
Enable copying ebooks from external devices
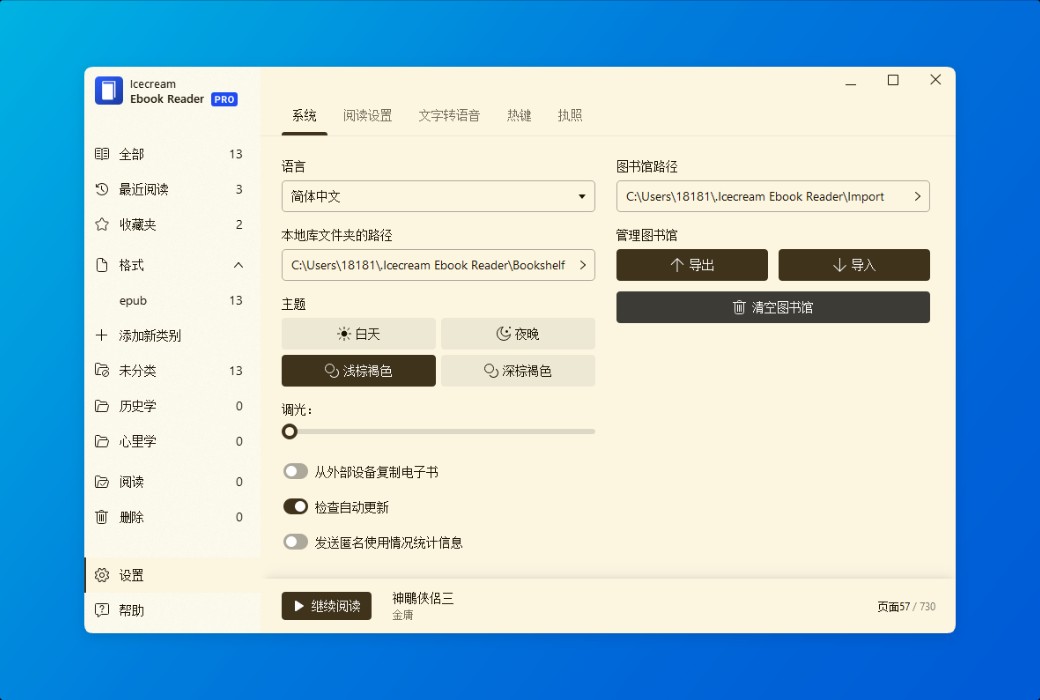pos(296,471)
